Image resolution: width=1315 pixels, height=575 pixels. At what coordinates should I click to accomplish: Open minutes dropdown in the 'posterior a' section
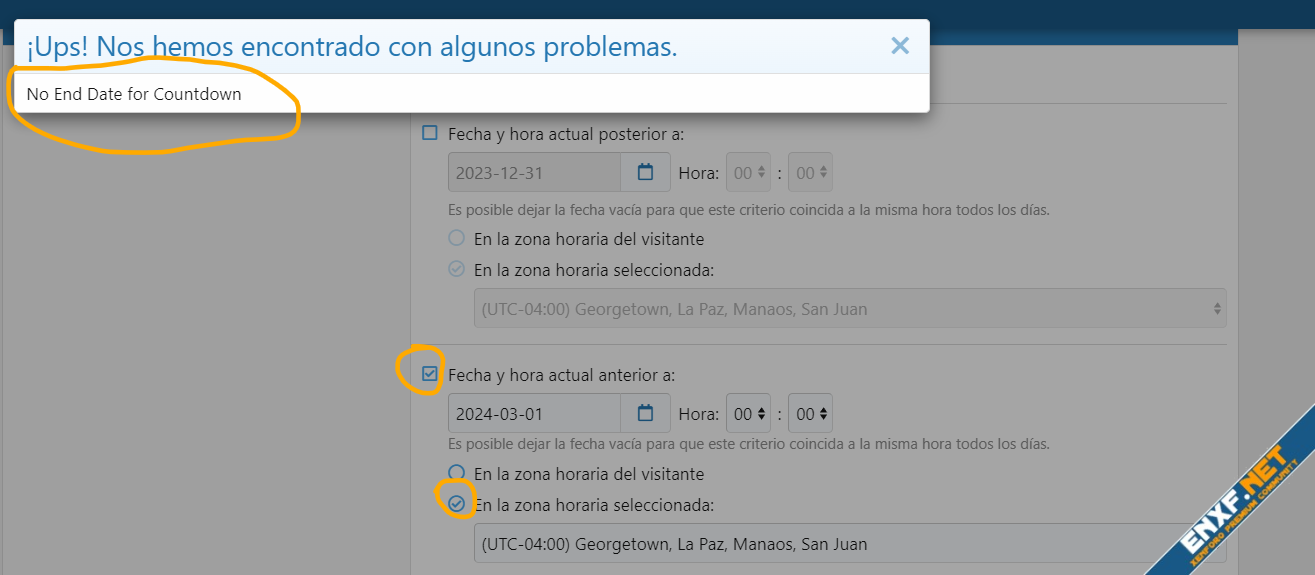click(x=810, y=172)
